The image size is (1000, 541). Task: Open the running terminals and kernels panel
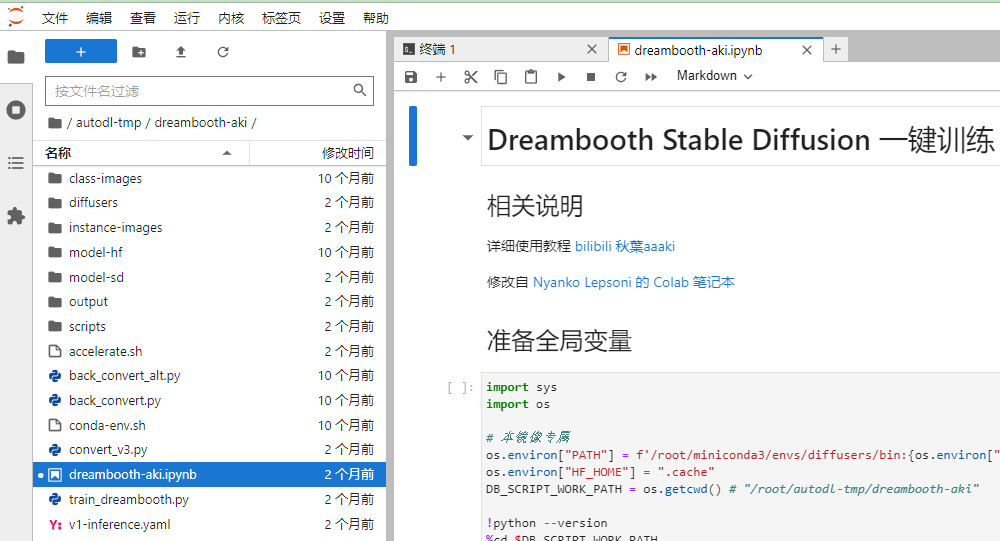(16, 110)
